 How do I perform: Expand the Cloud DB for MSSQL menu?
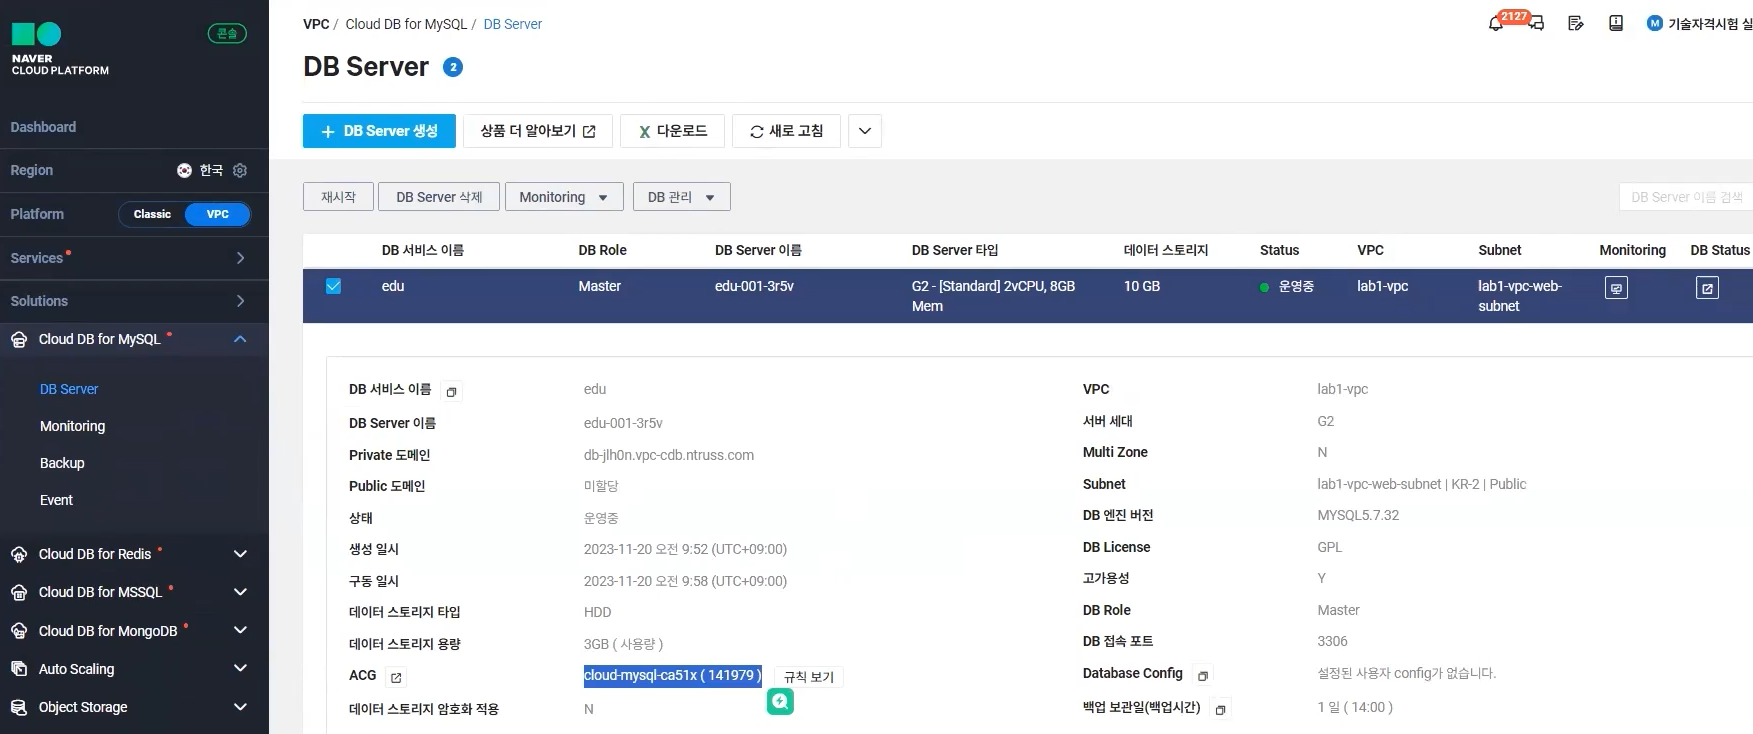pos(240,592)
